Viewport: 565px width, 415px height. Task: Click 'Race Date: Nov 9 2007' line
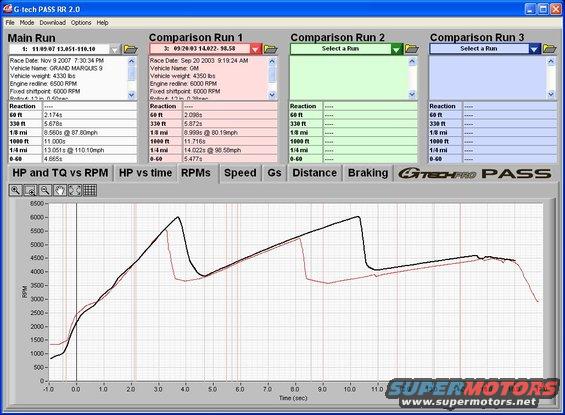pos(57,61)
